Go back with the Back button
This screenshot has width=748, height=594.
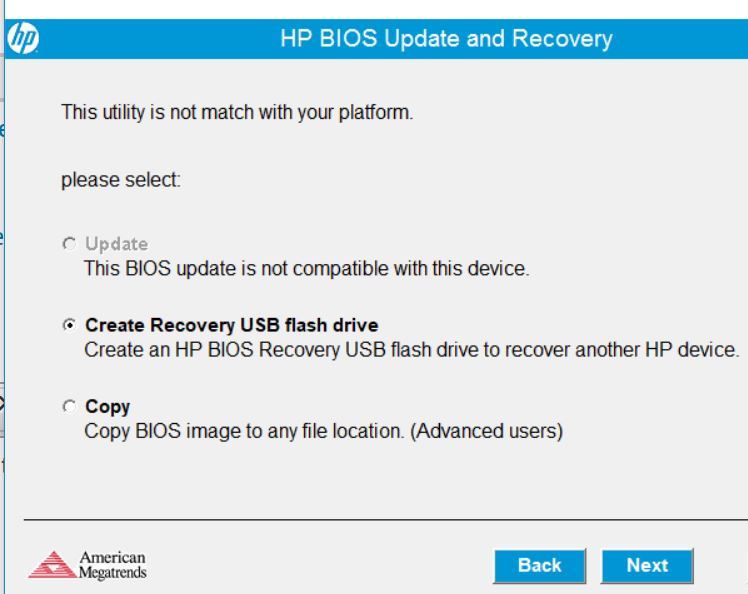coord(540,566)
